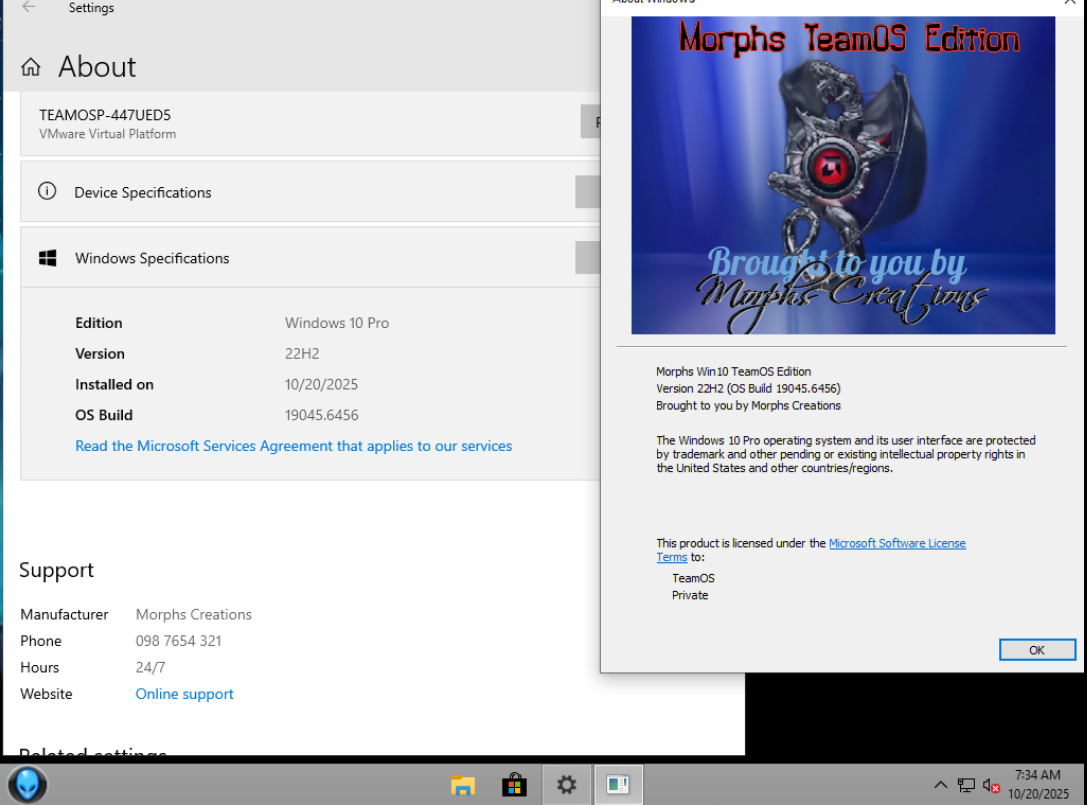The height and width of the screenshot is (805, 1087).
Task: Click the phone number 098 7654 321
Action: 178,641
